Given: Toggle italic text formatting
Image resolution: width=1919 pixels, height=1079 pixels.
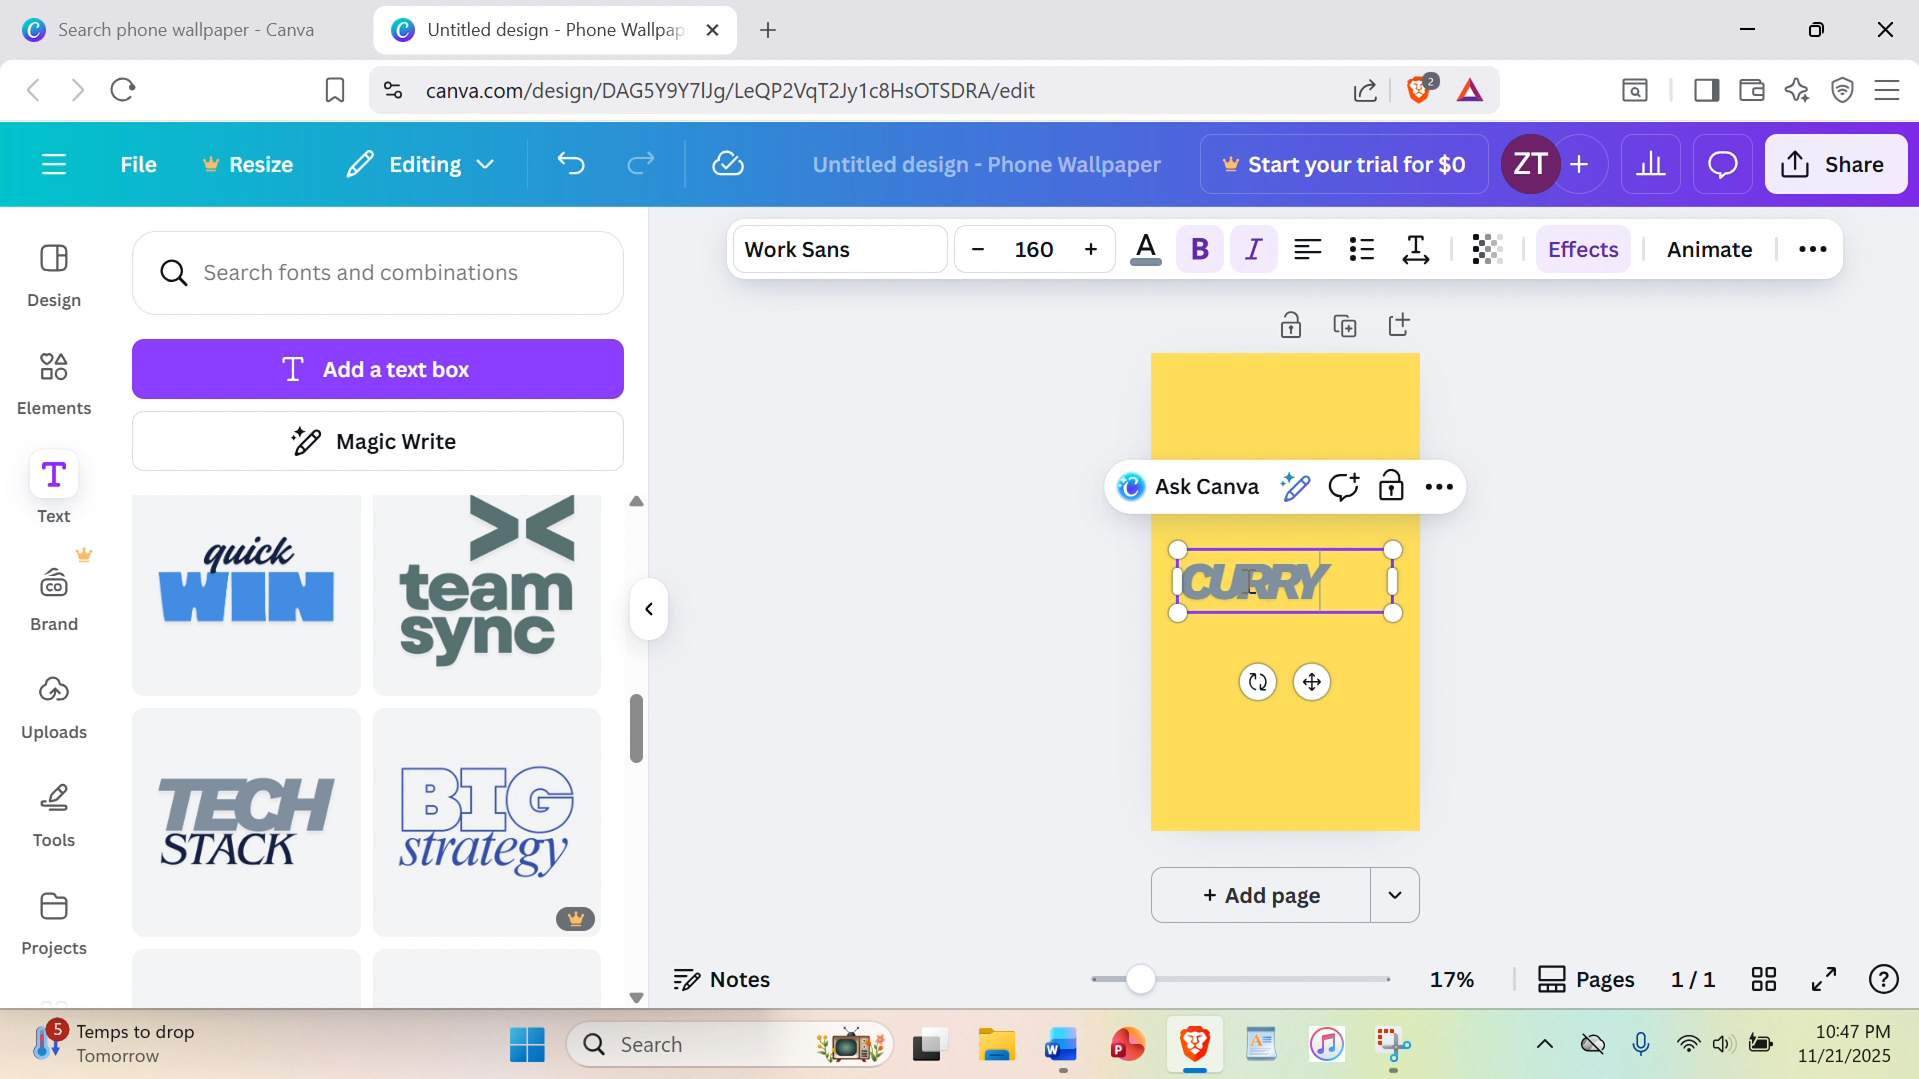Looking at the screenshot, I should click(1253, 249).
